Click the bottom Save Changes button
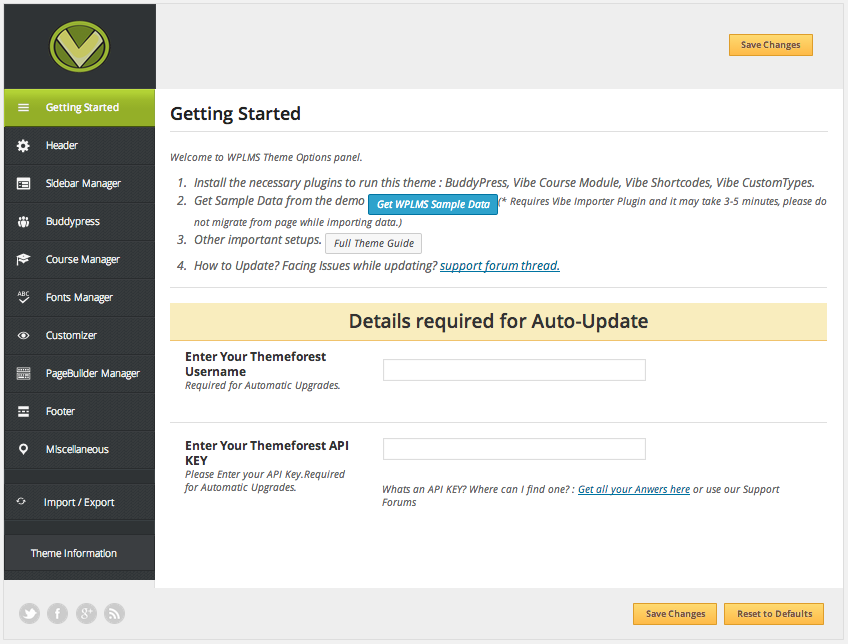Viewport: 848px width, 644px height. 675,614
